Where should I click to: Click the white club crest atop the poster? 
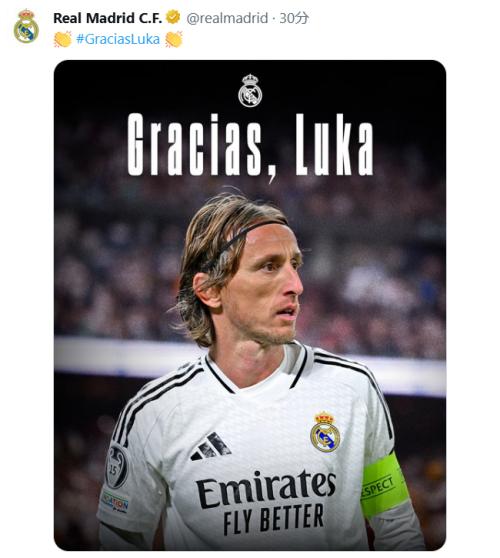250,90
